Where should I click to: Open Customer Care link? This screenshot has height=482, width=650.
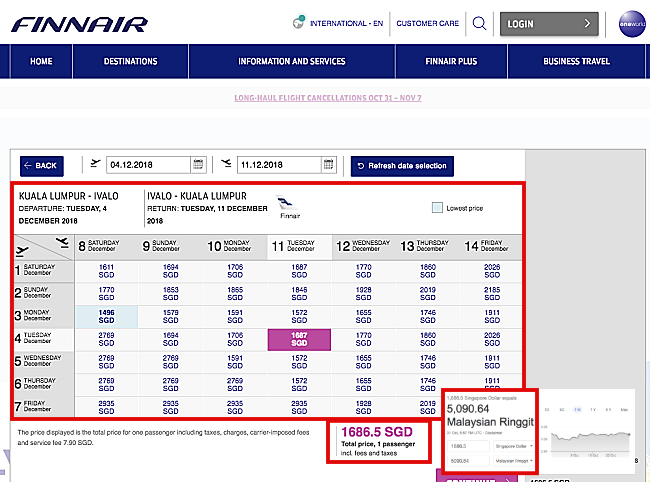coord(427,23)
